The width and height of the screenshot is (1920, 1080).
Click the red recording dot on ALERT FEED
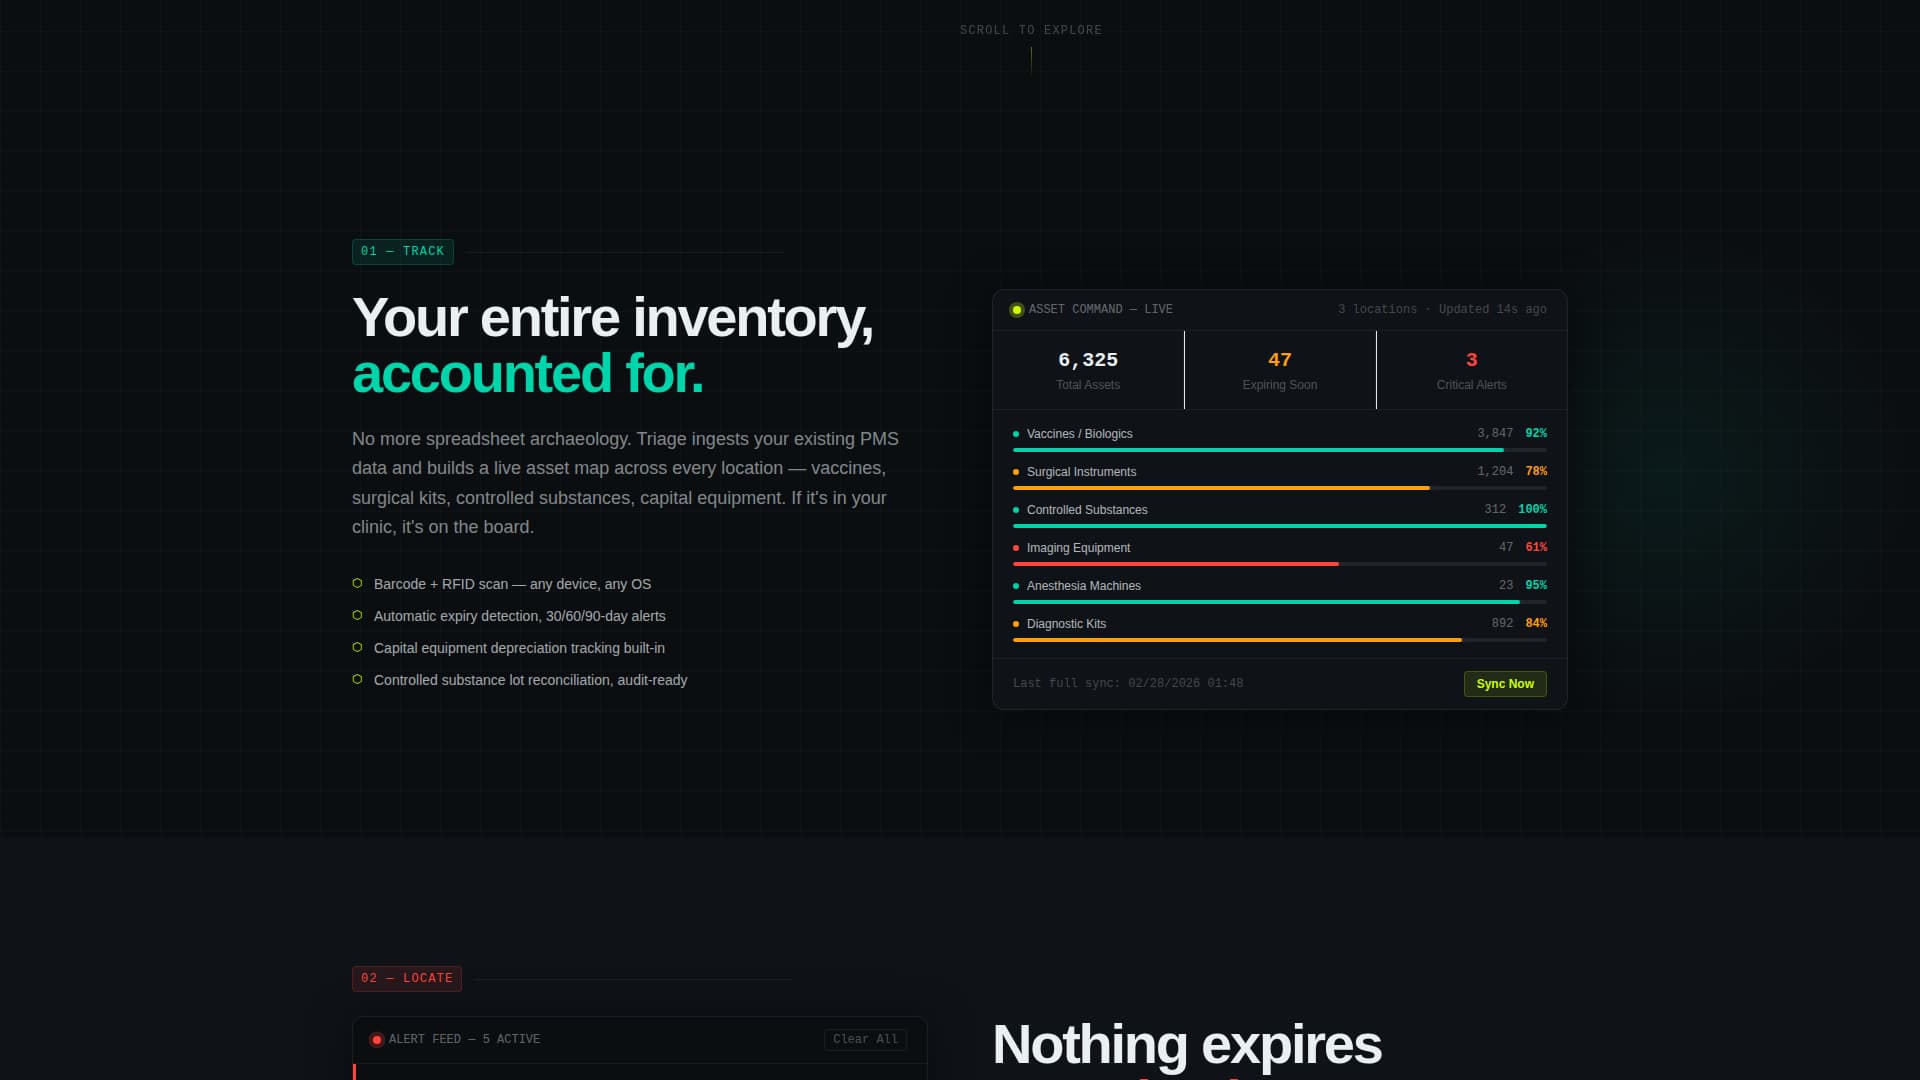[x=378, y=1039]
